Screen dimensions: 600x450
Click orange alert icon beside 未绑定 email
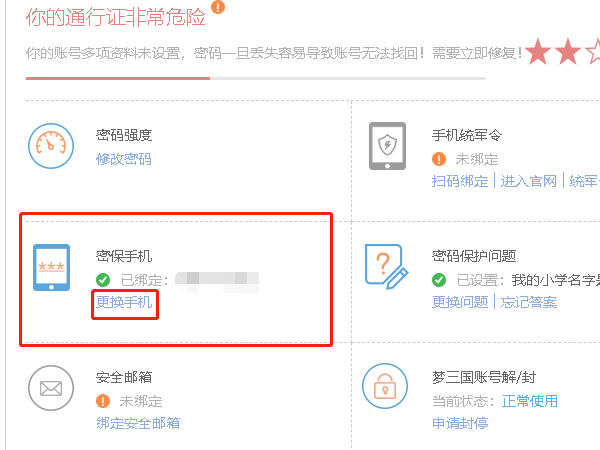point(103,401)
